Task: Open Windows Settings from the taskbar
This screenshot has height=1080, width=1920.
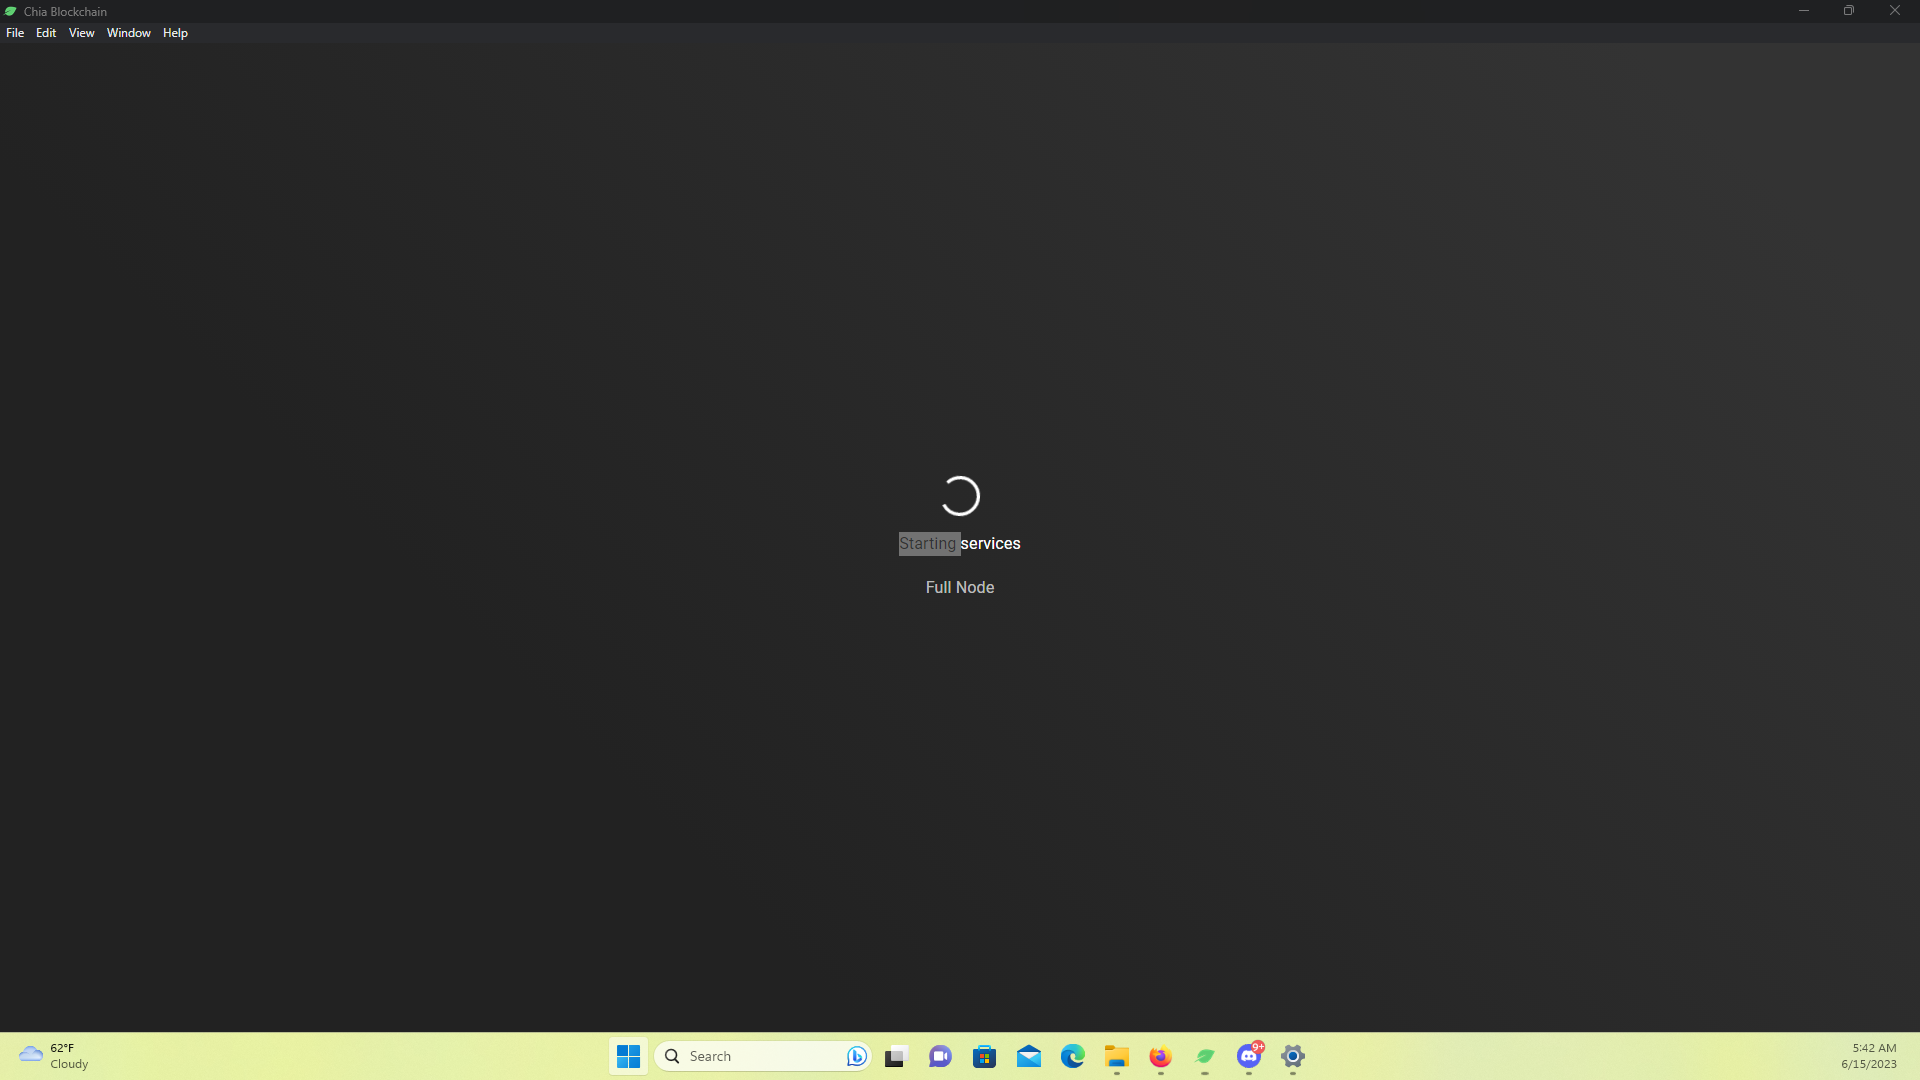Action: pos(1292,1056)
